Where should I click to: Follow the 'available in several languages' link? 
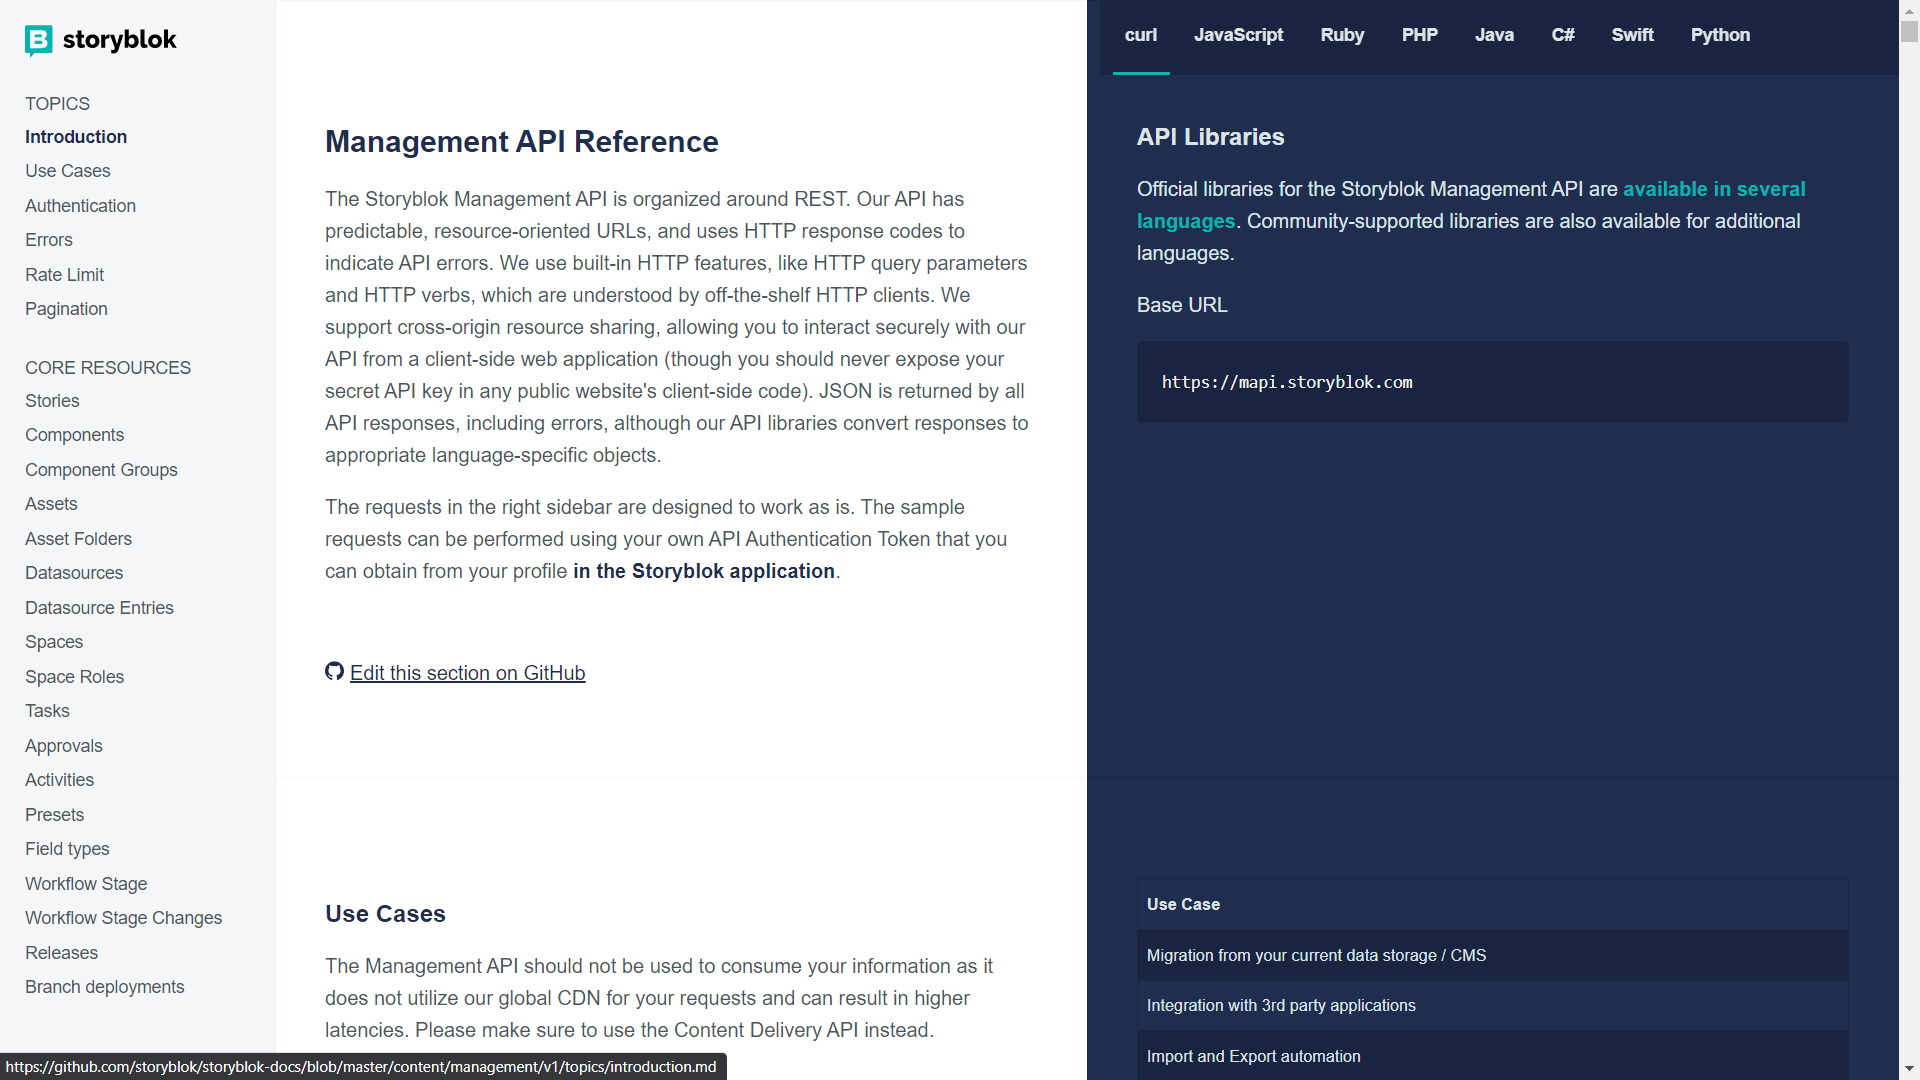point(1713,189)
